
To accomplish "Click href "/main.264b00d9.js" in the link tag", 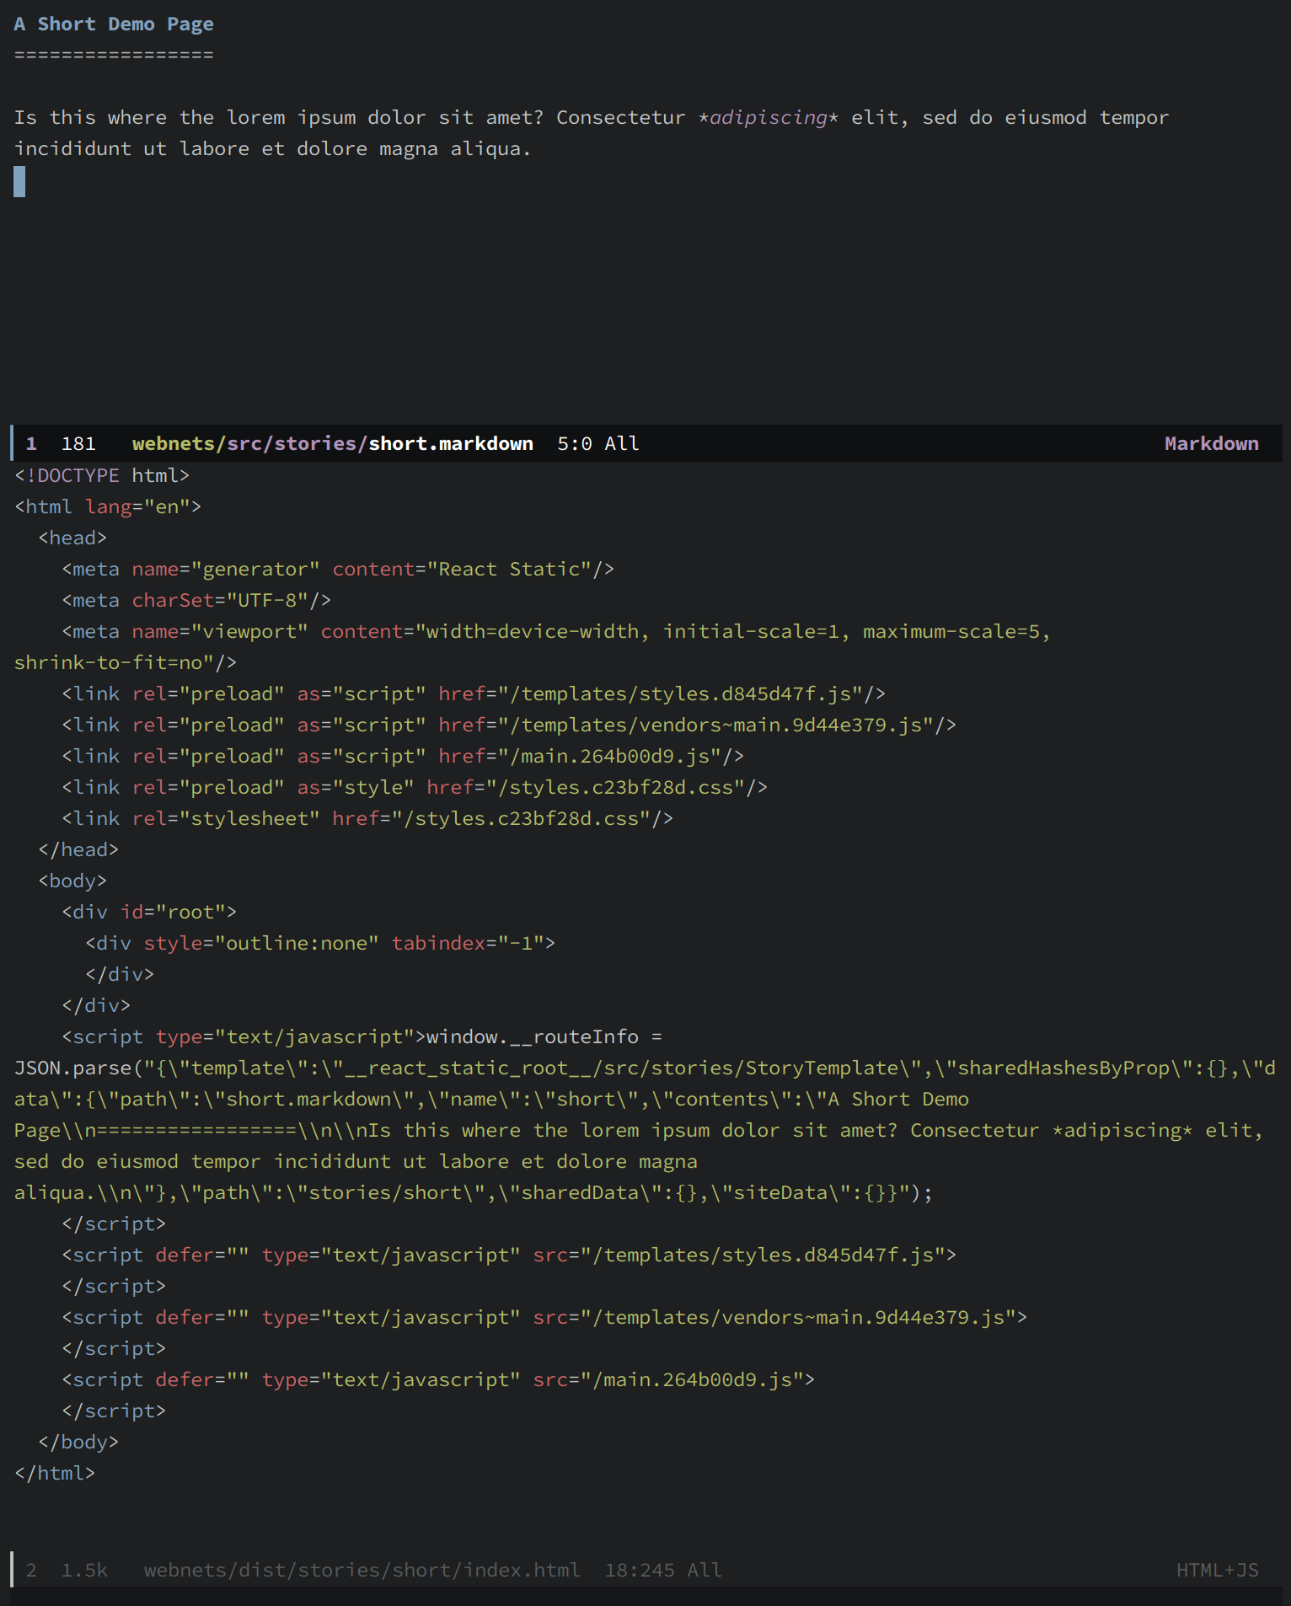I will pyautogui.click(x=580, y=756).
